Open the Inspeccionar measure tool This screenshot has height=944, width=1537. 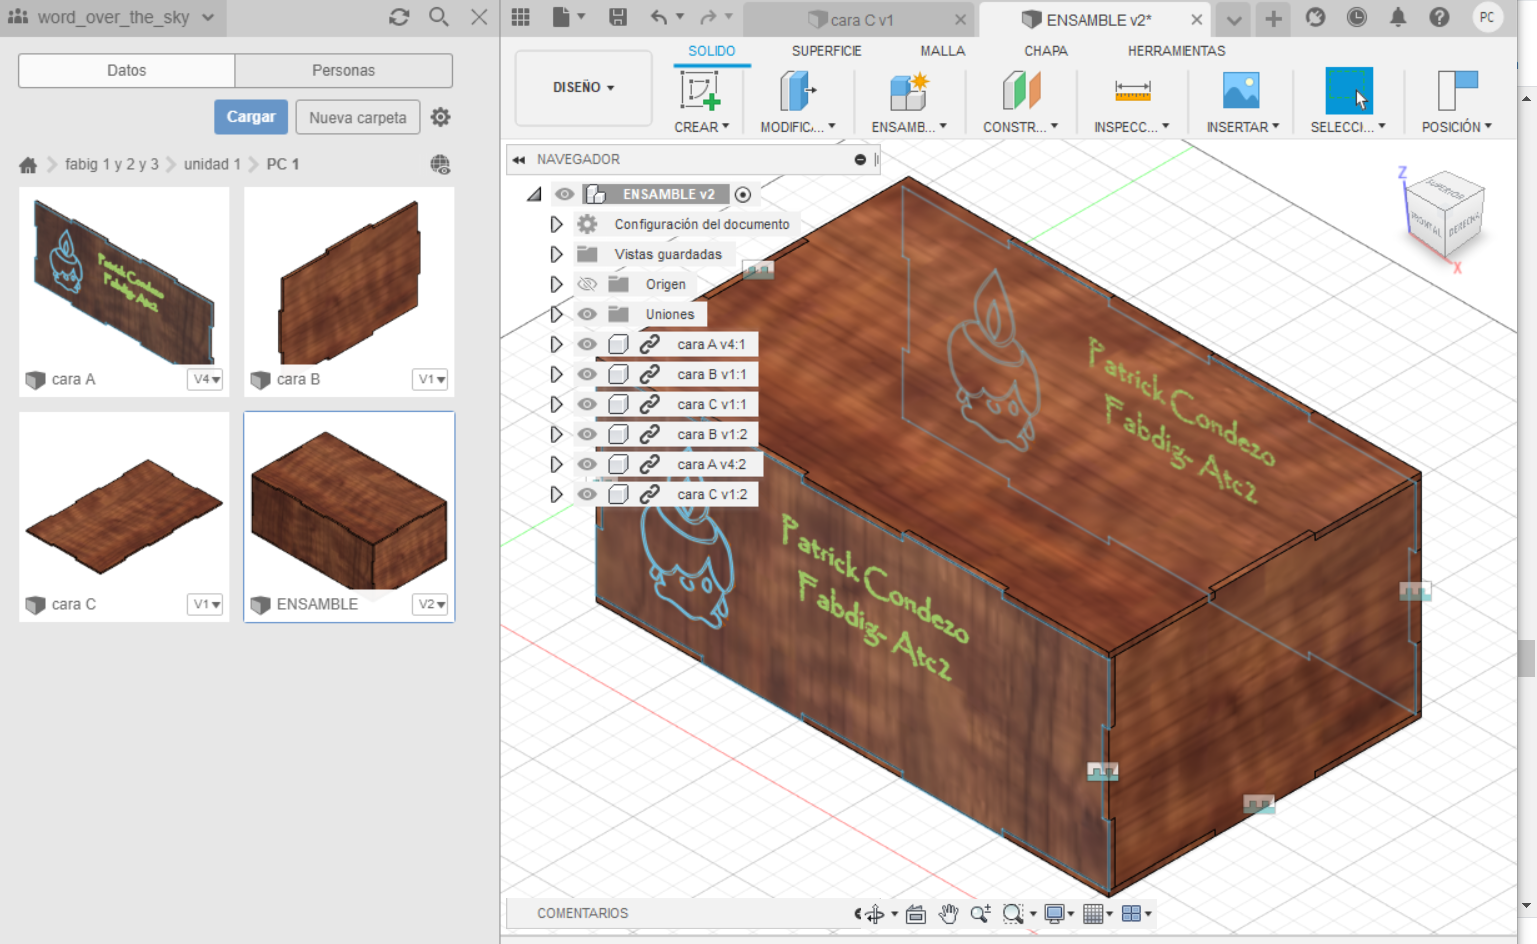tap(1132, 91)
